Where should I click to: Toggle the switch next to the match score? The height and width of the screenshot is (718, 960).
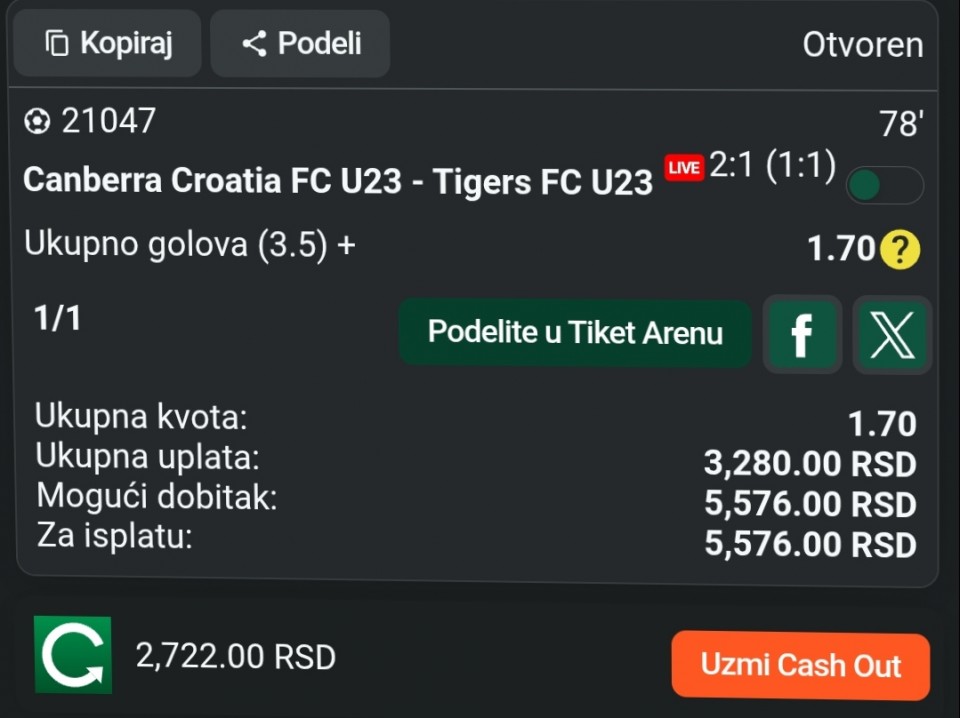click(x=884, y=185)
